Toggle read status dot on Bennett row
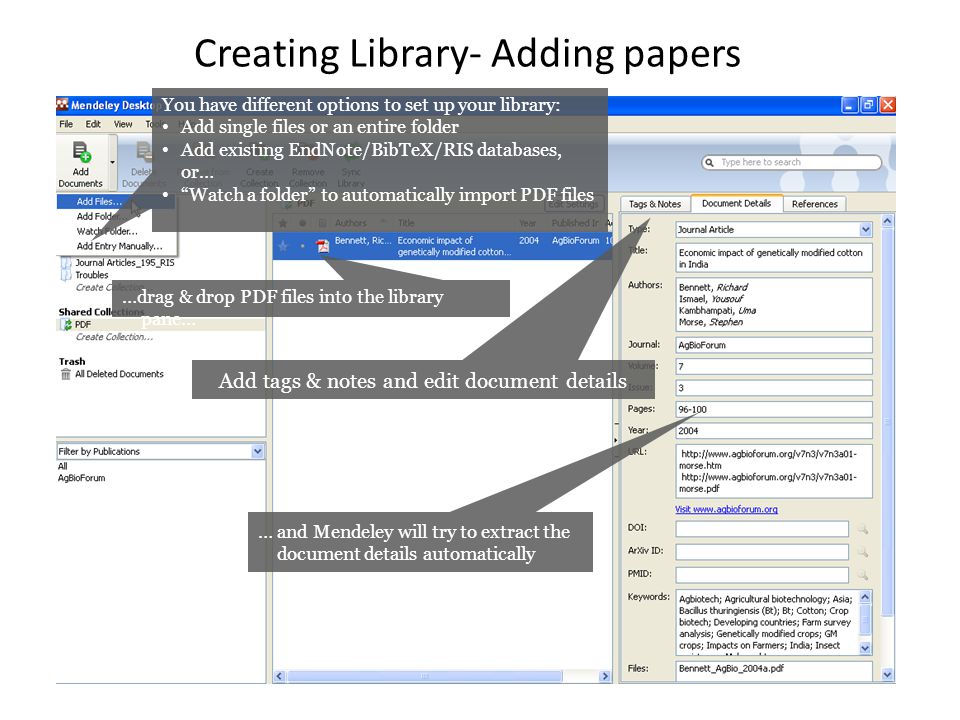Viewport: 960px width, 720px height. point(302,246)
